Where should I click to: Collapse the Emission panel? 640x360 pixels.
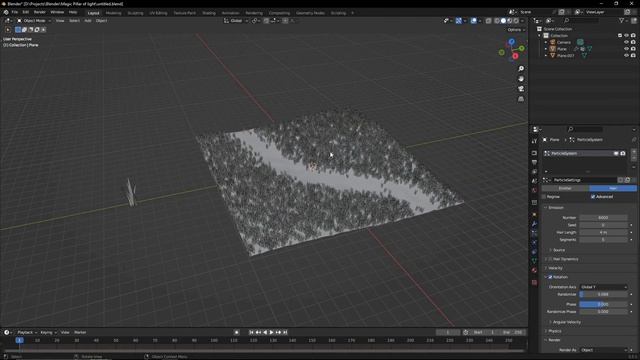555,208
